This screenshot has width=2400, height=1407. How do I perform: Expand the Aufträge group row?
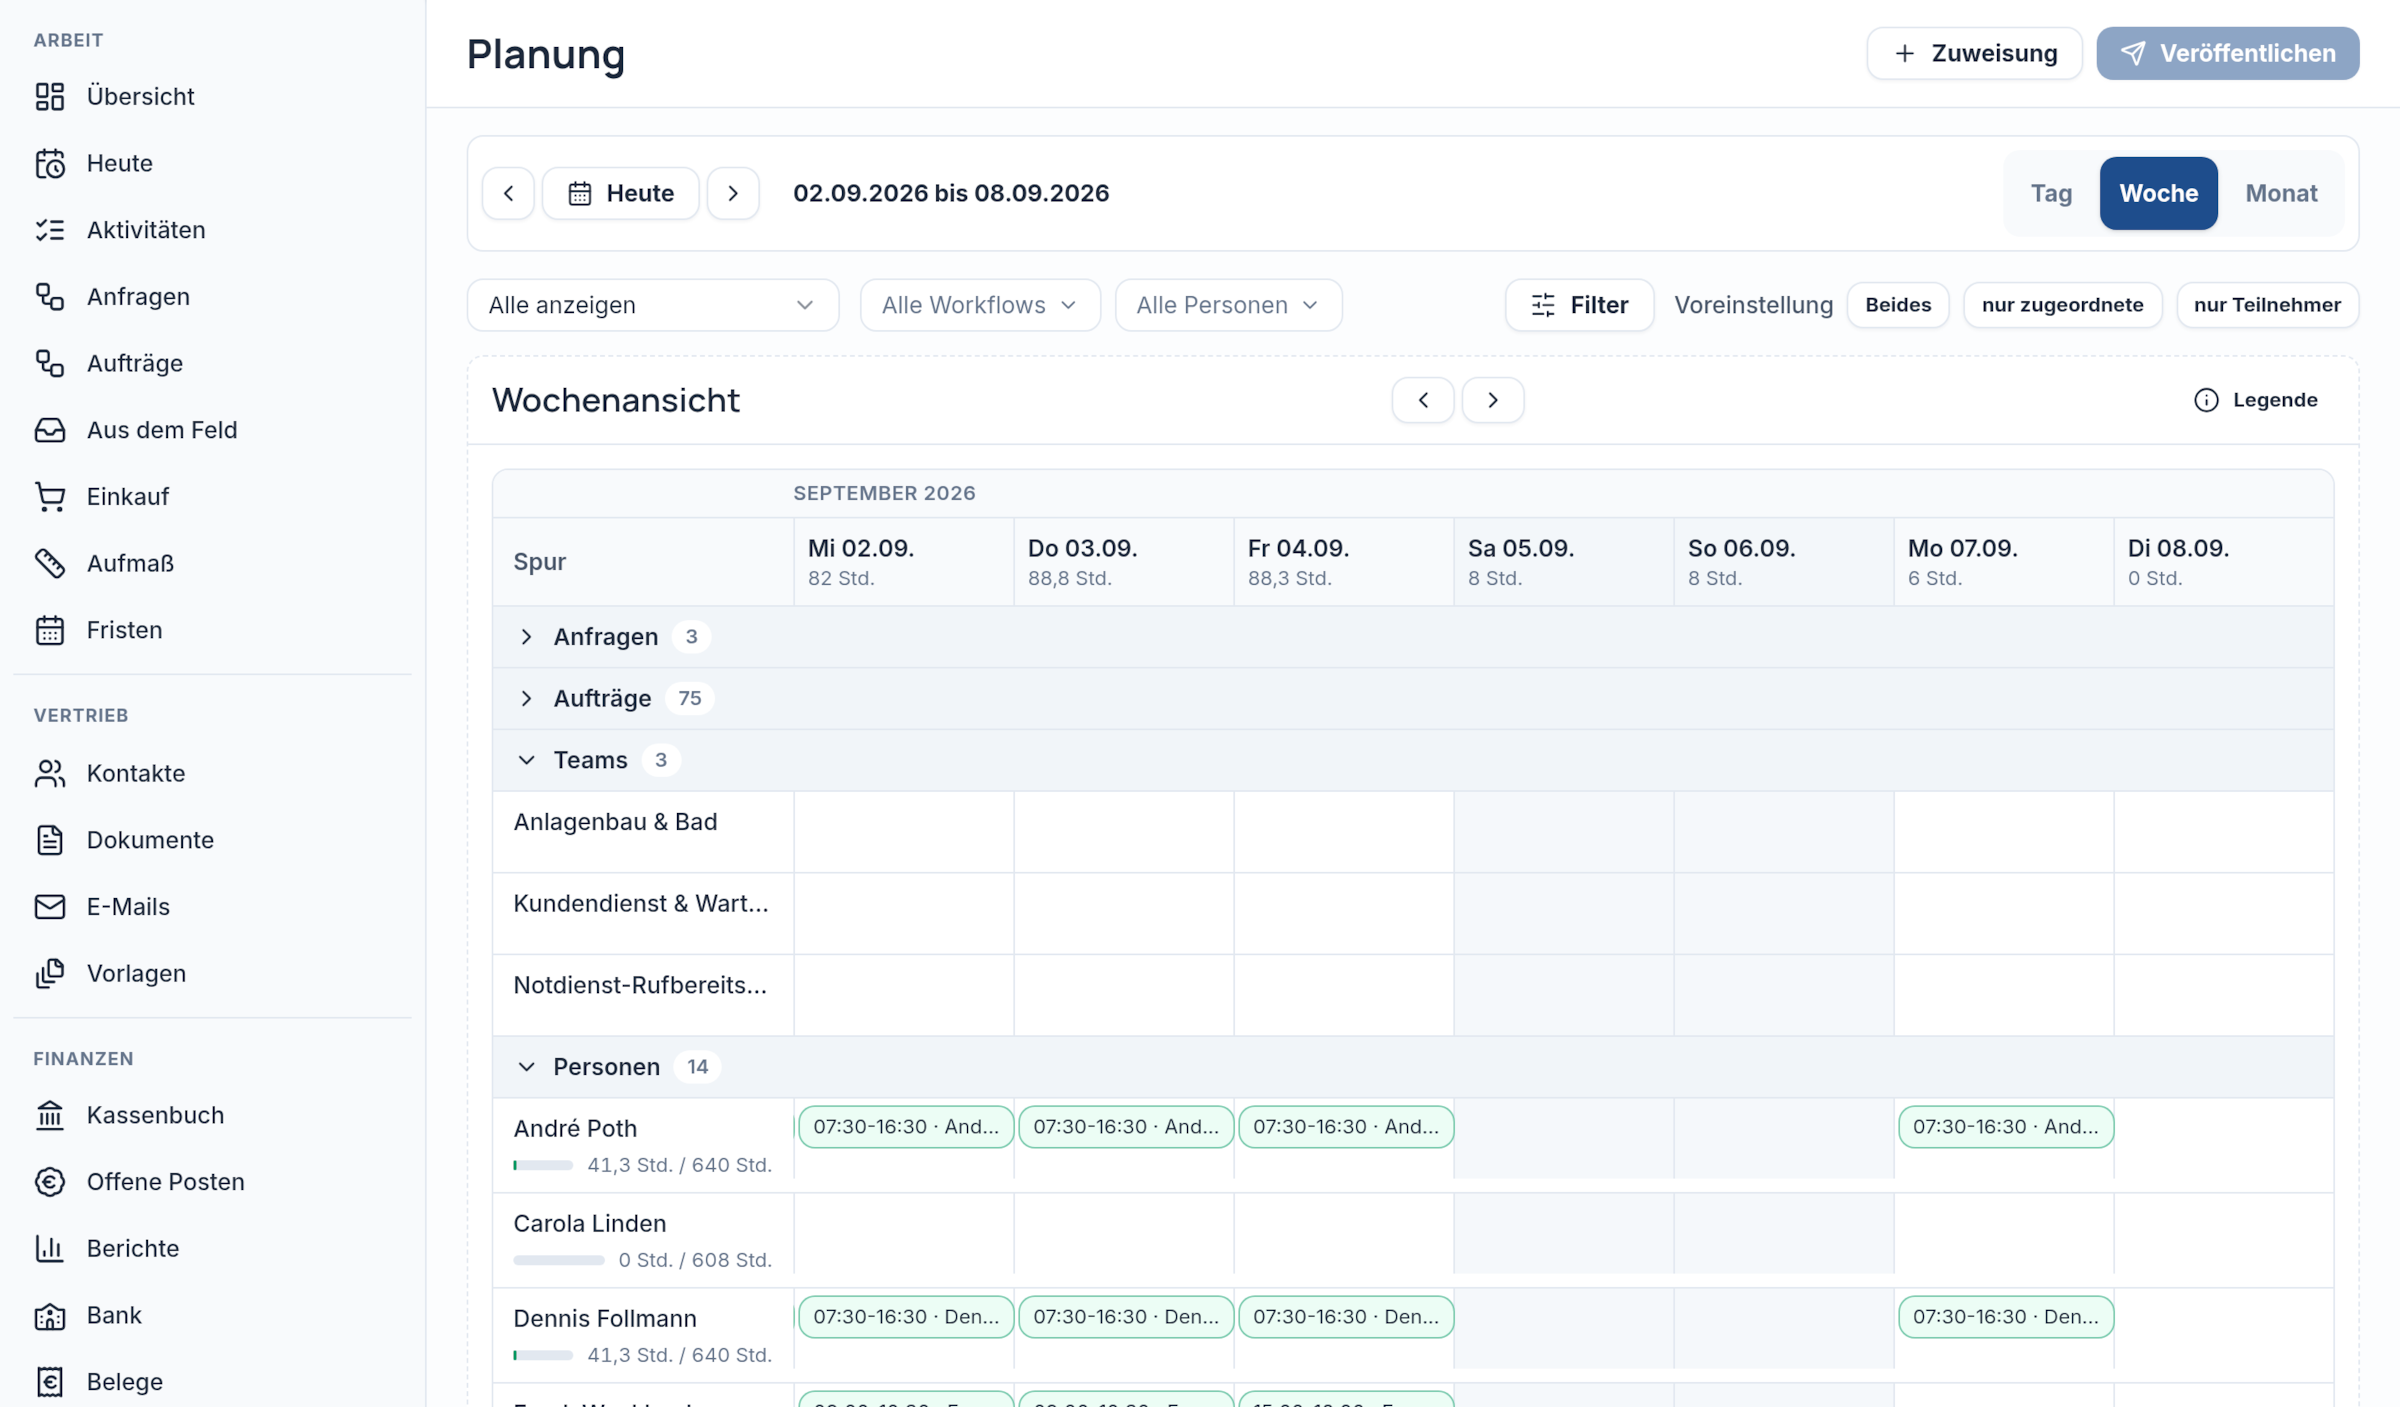(x=1413, y=698)
